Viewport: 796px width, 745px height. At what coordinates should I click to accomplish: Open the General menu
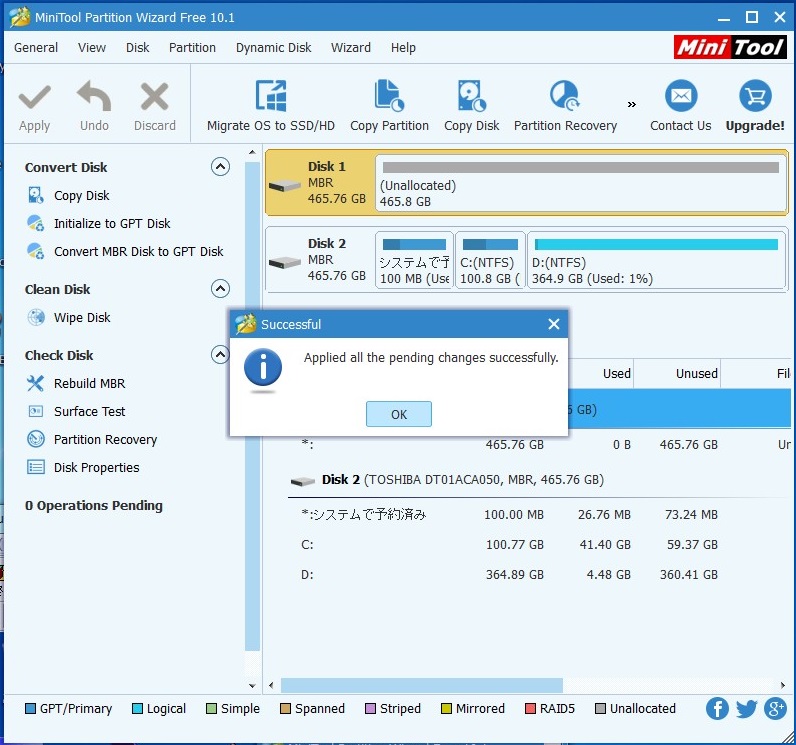coord(36,47)
